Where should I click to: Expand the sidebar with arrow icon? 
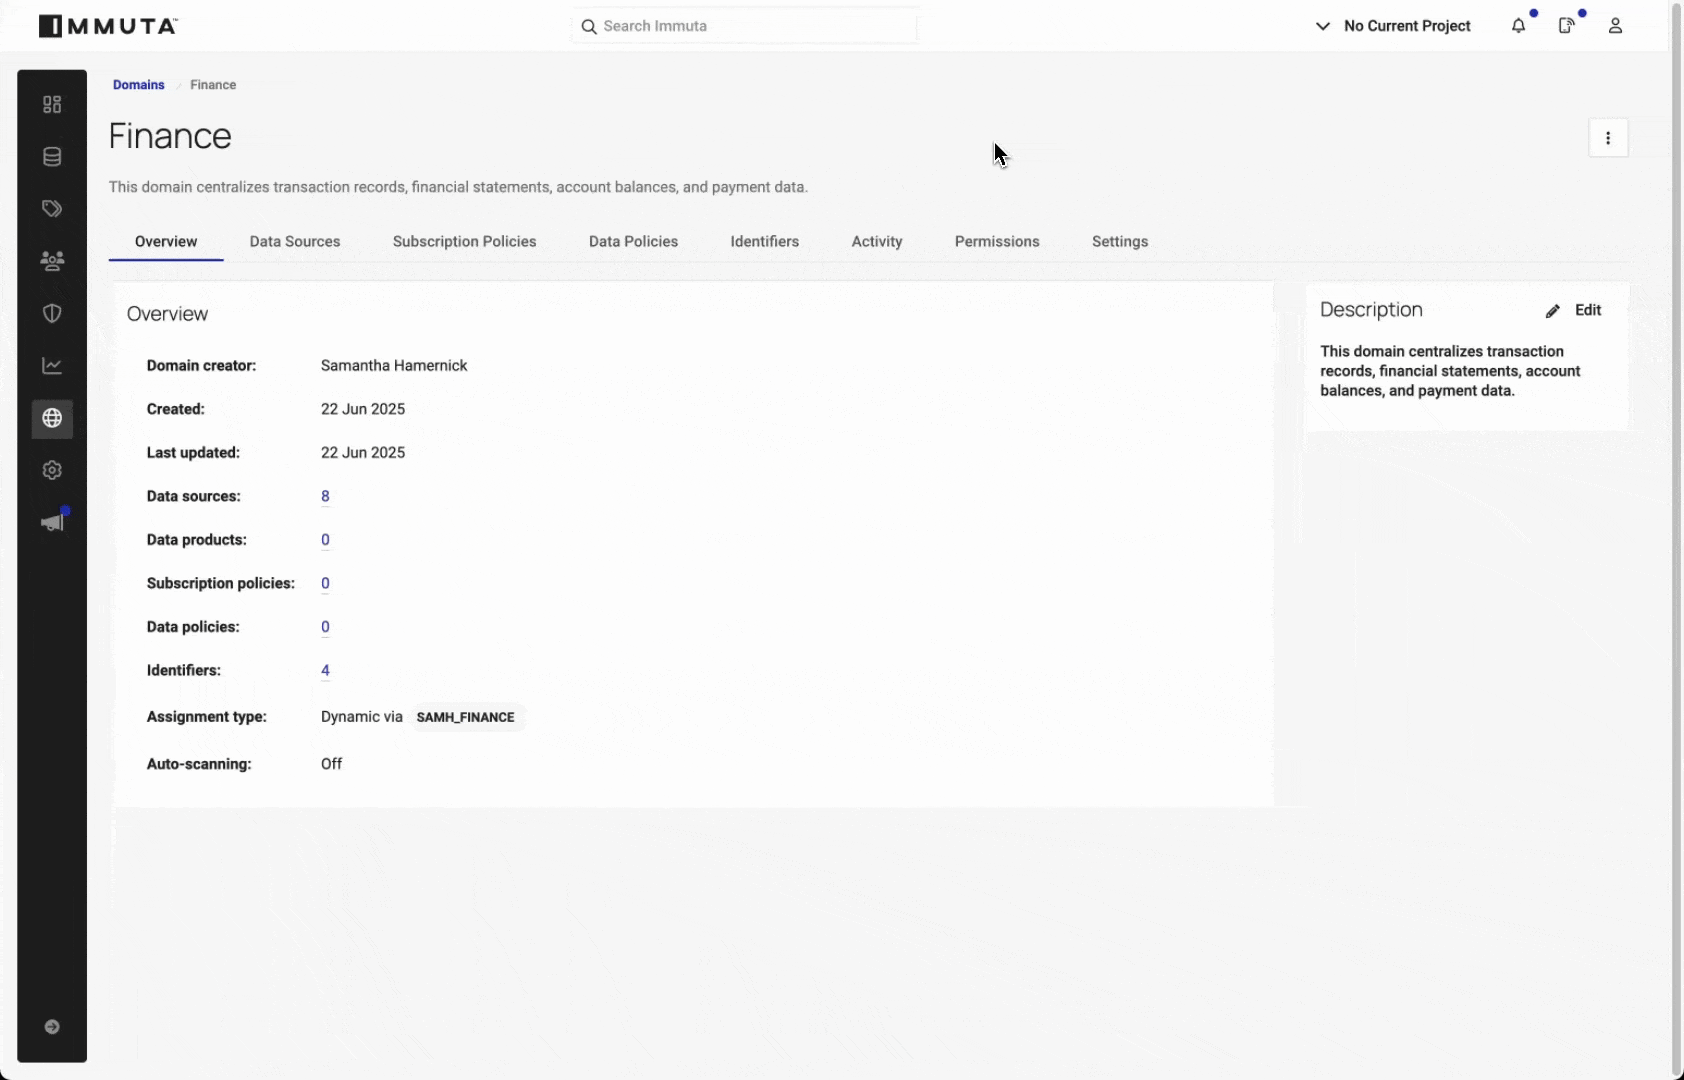52,1027
